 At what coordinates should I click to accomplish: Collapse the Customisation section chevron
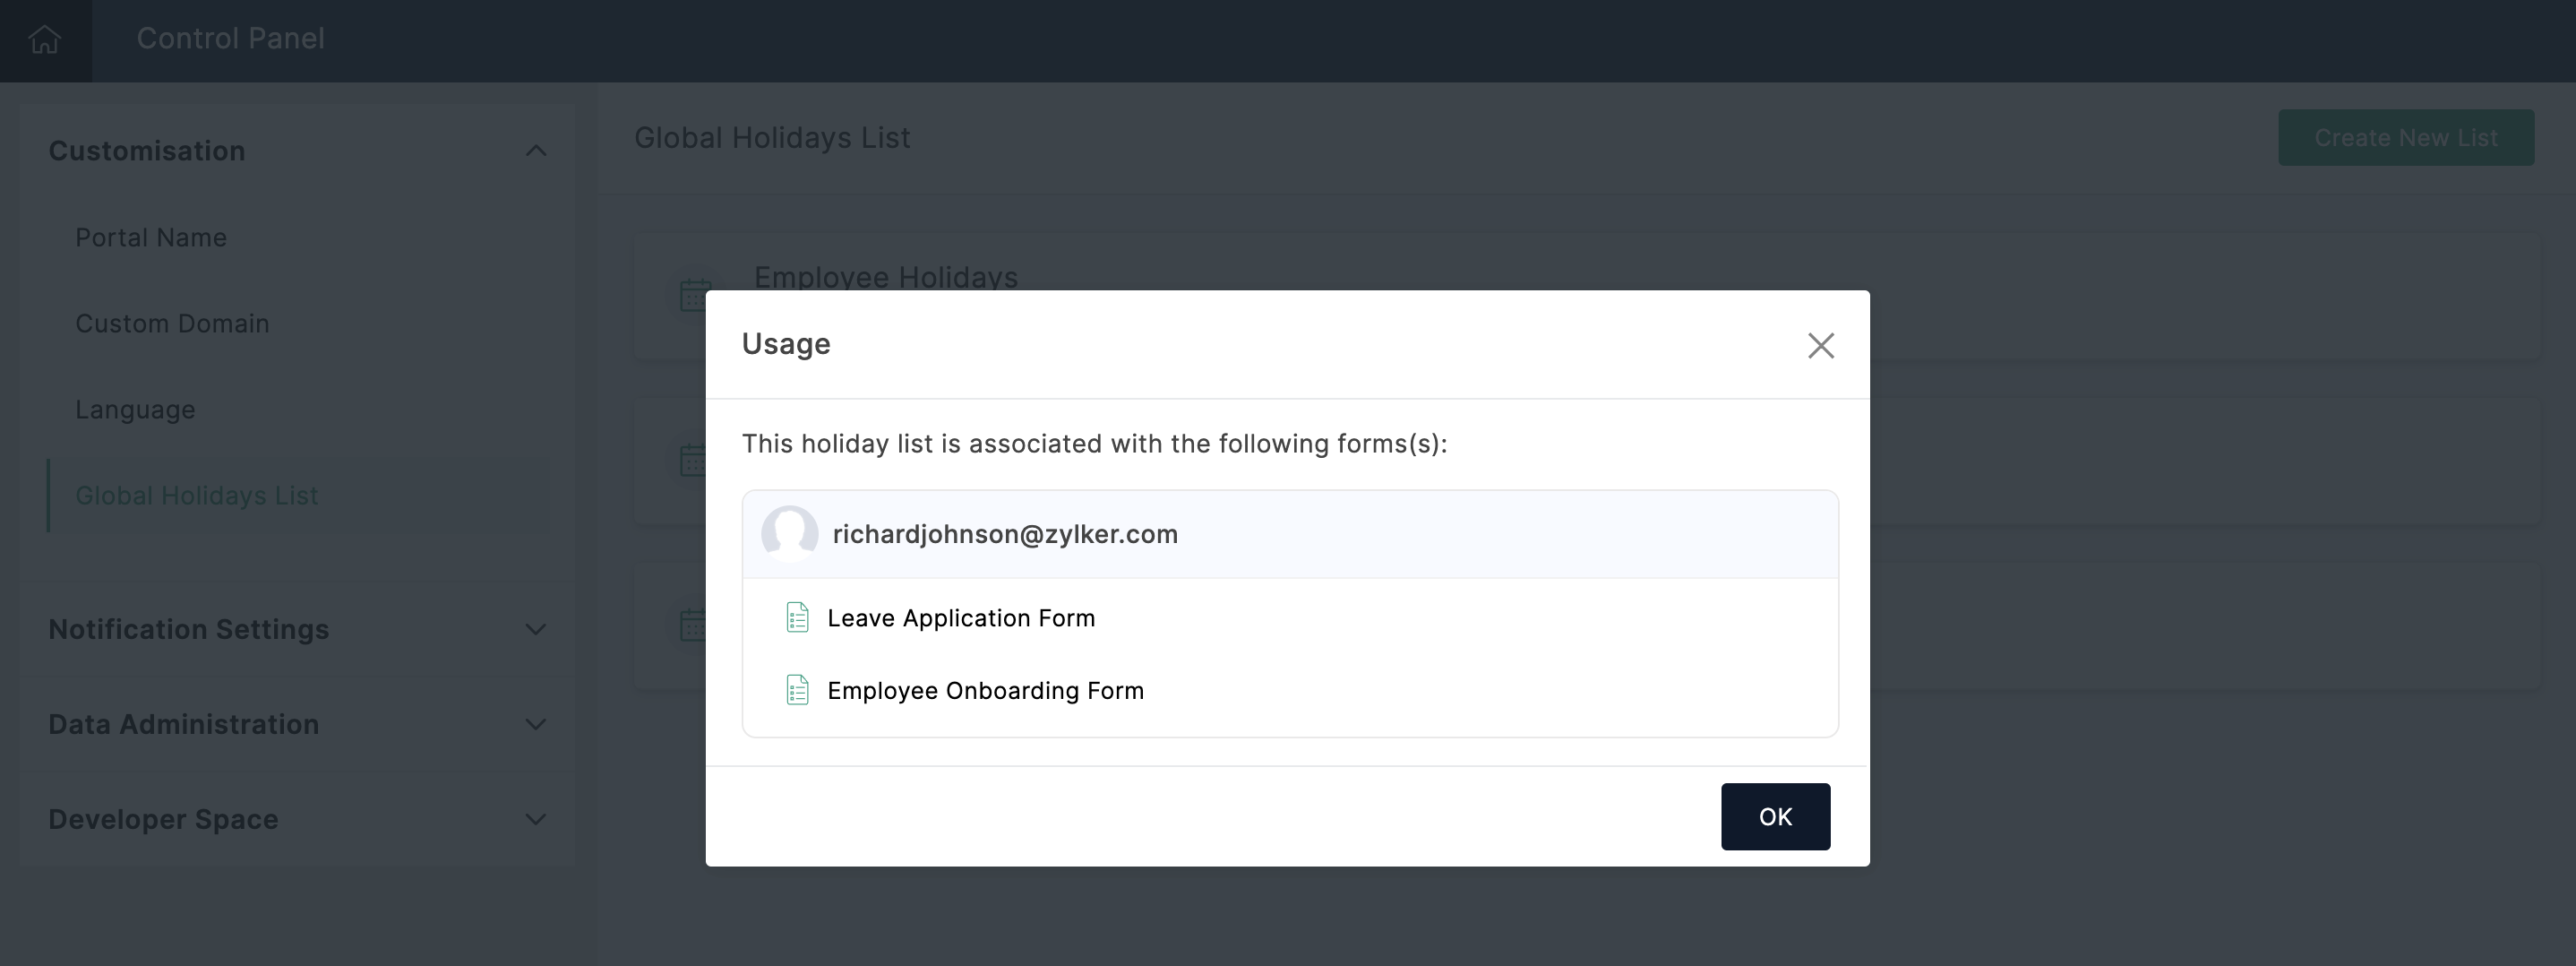(x=536, y=151)
